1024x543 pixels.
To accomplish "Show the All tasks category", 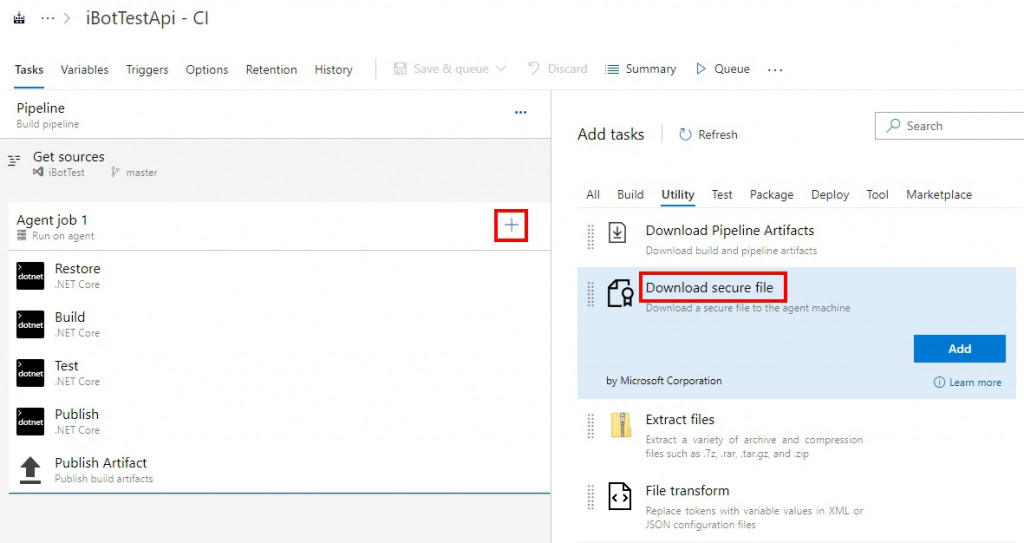I will [x=592, y=195].
